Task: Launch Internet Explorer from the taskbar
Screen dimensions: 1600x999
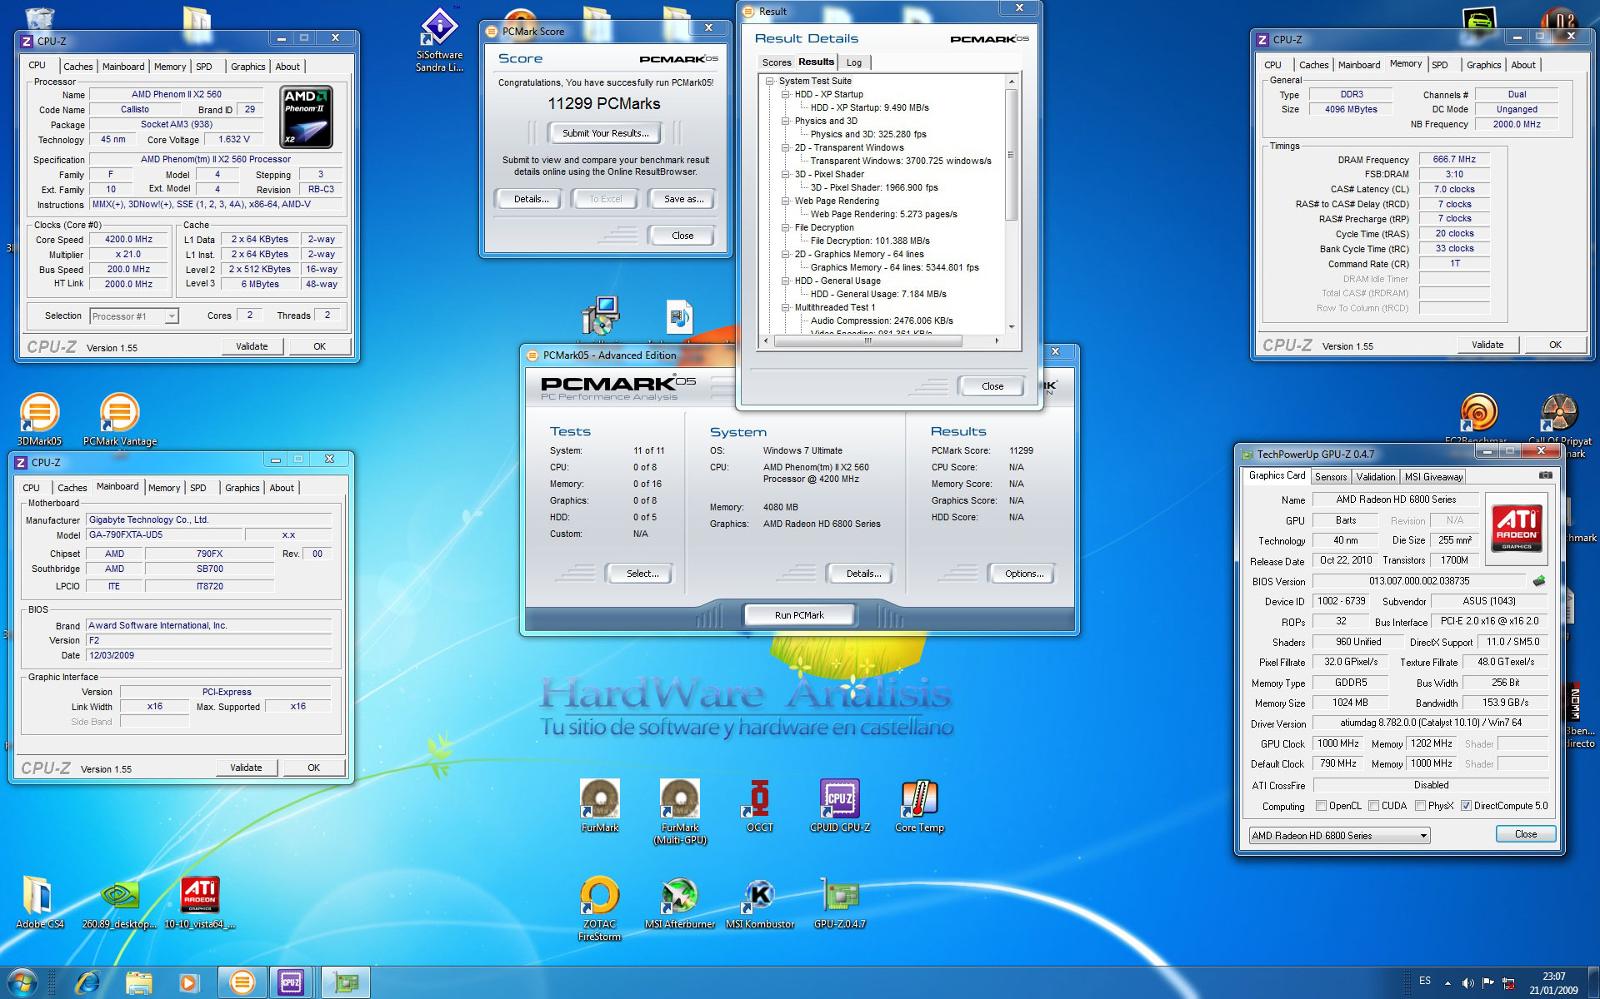Action: click(88, 982)
